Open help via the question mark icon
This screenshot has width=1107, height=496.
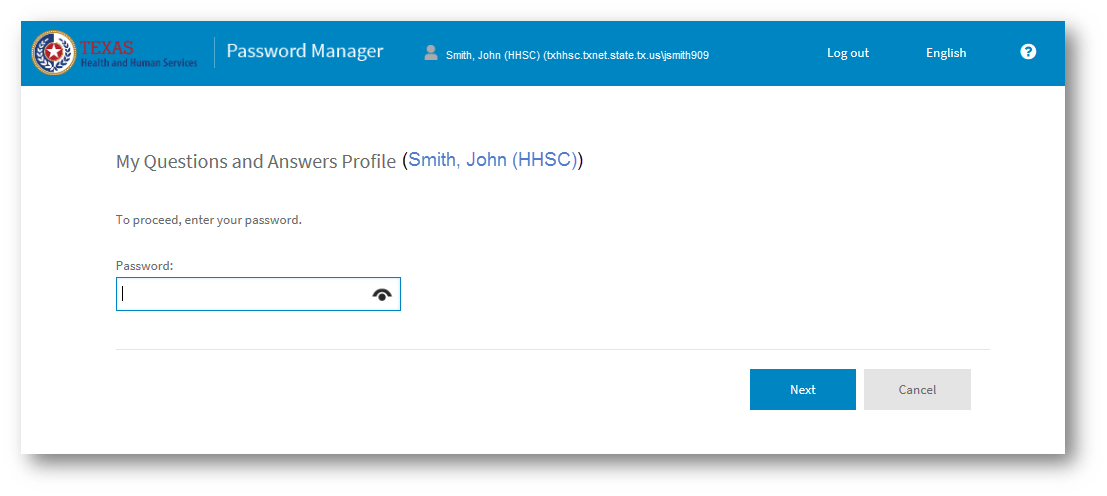[x=1028, y=52]
